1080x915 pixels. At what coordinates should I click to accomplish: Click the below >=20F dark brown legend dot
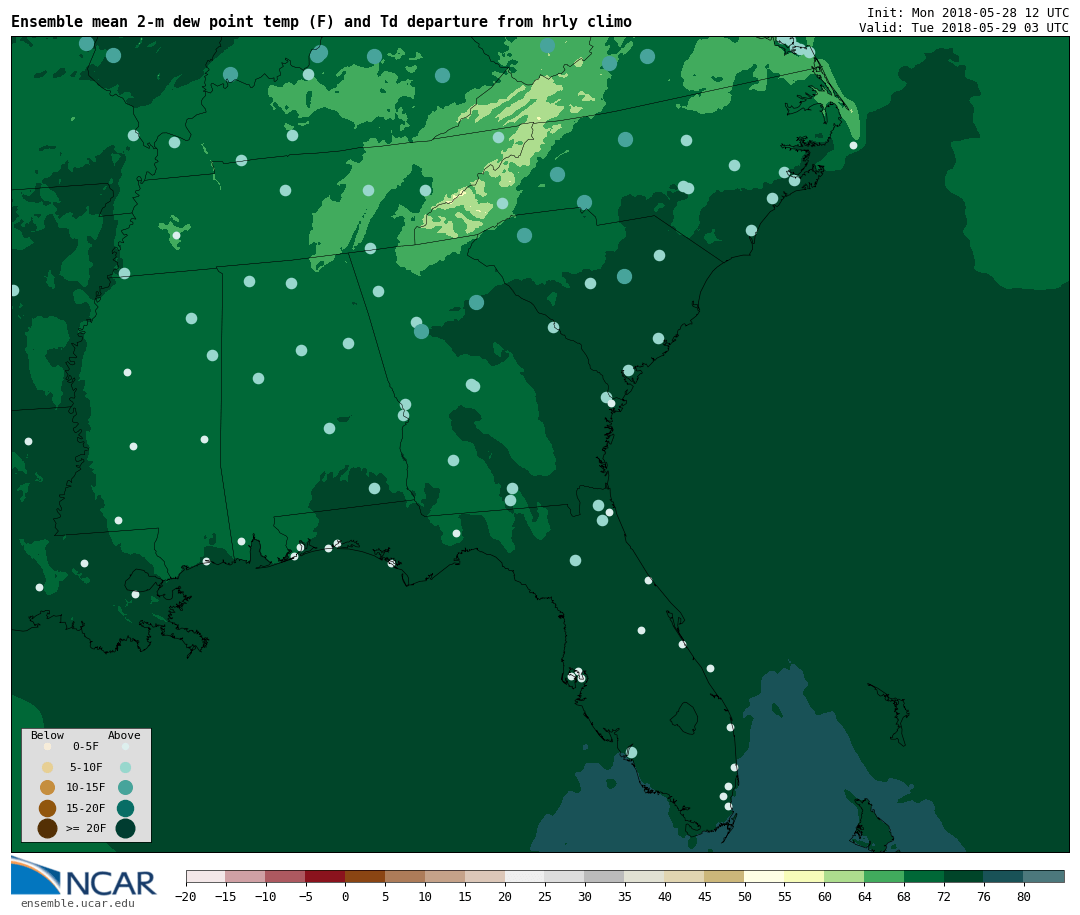48,828
